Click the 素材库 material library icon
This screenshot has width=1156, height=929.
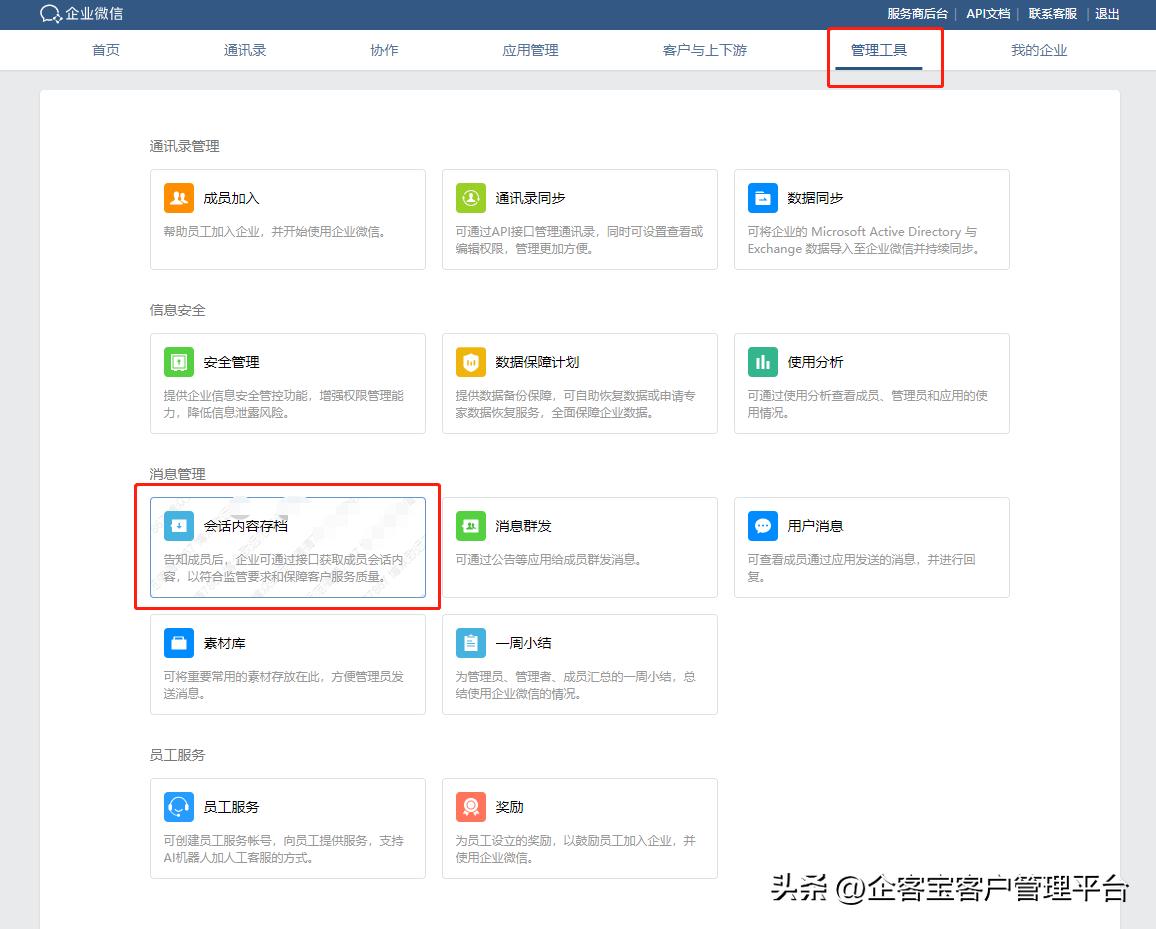(178, 643)
